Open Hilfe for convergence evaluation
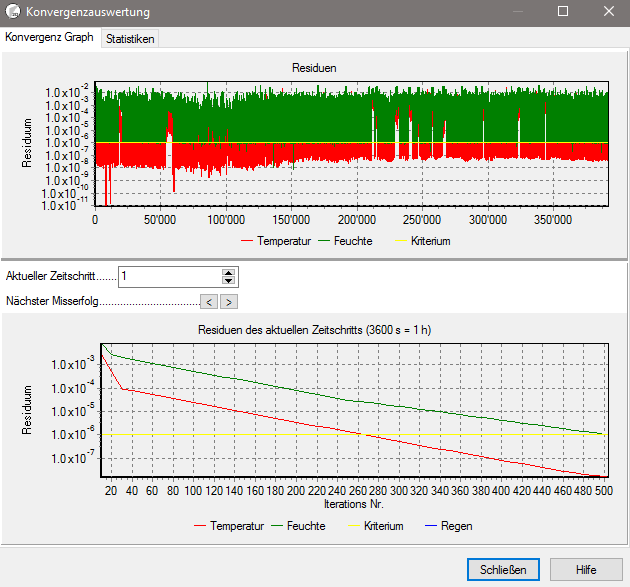The width and height of the screenshot is (630, 587). (x=586, y=568)
